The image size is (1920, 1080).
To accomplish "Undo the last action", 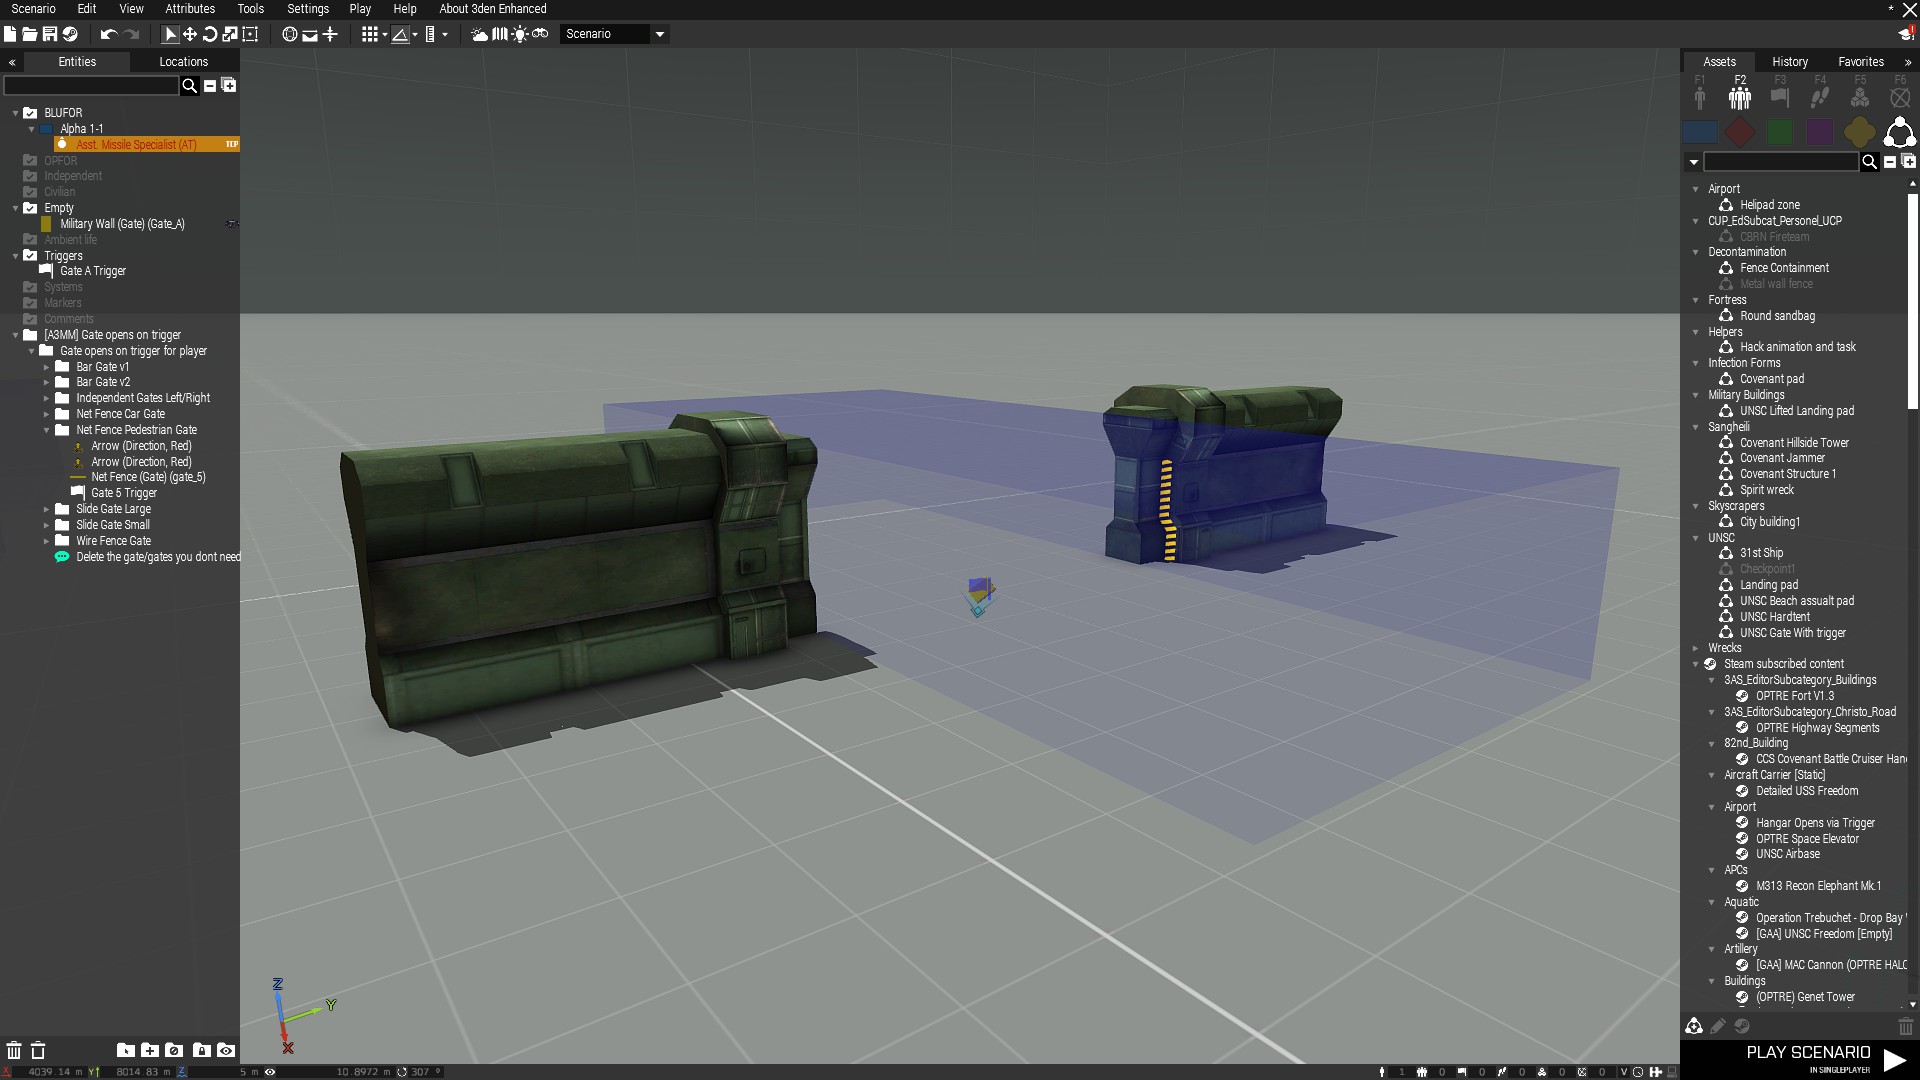I will coord(108,34).
